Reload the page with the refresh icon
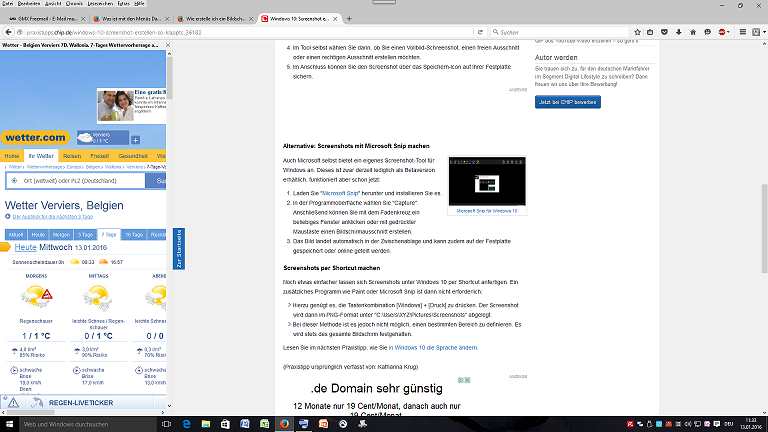 [x=480, y=32]
